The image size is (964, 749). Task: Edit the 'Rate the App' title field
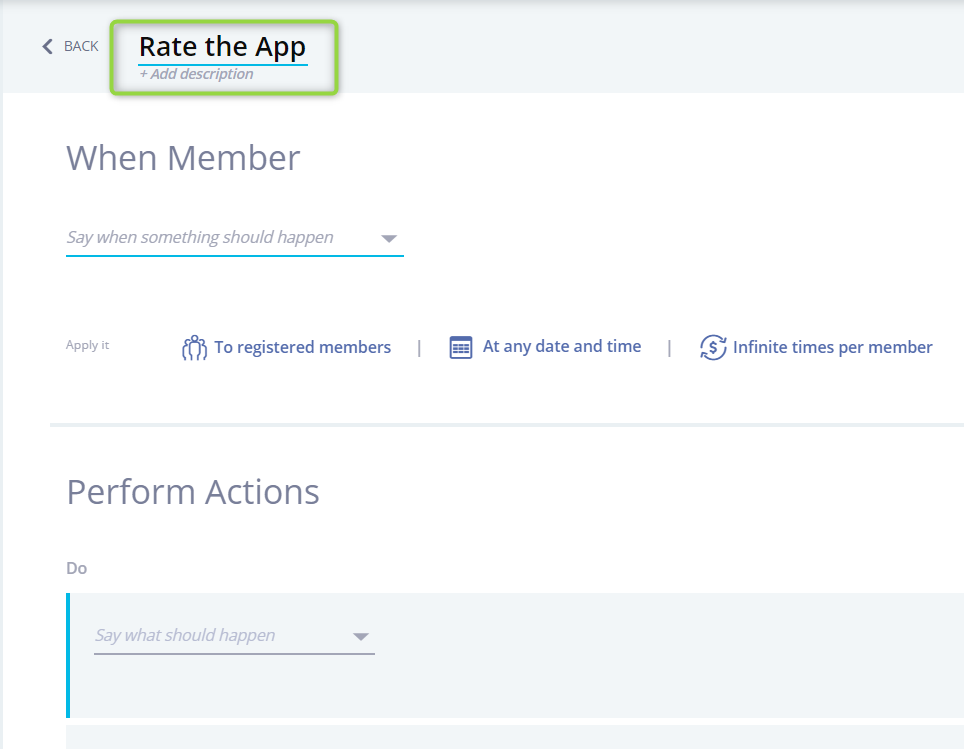tap(223, 48)
